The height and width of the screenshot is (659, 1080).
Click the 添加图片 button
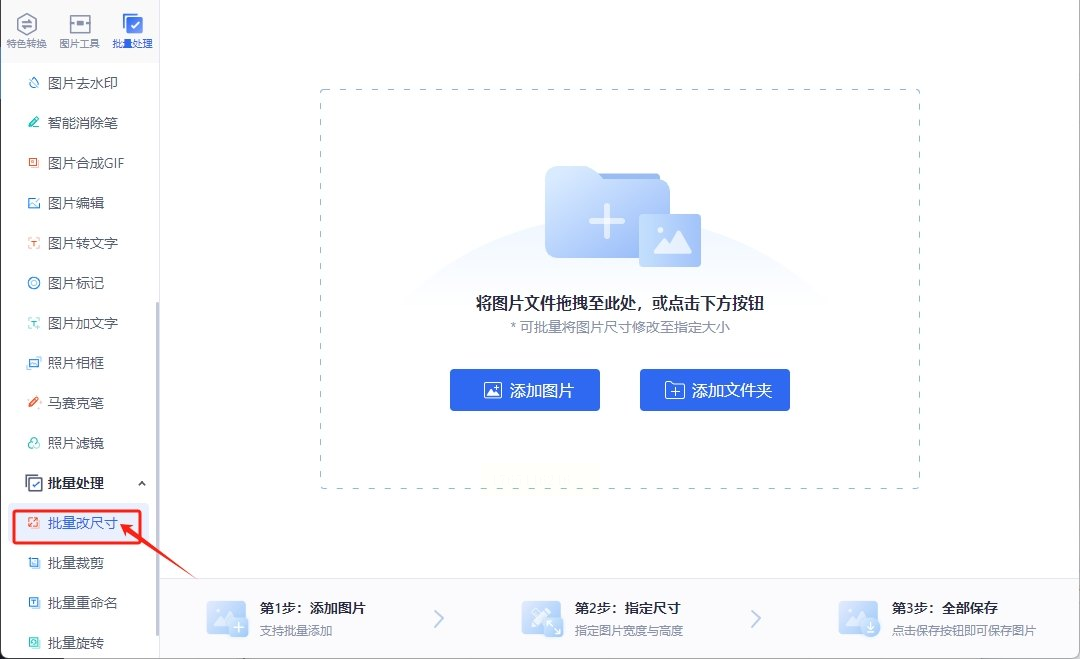[525, 390]
